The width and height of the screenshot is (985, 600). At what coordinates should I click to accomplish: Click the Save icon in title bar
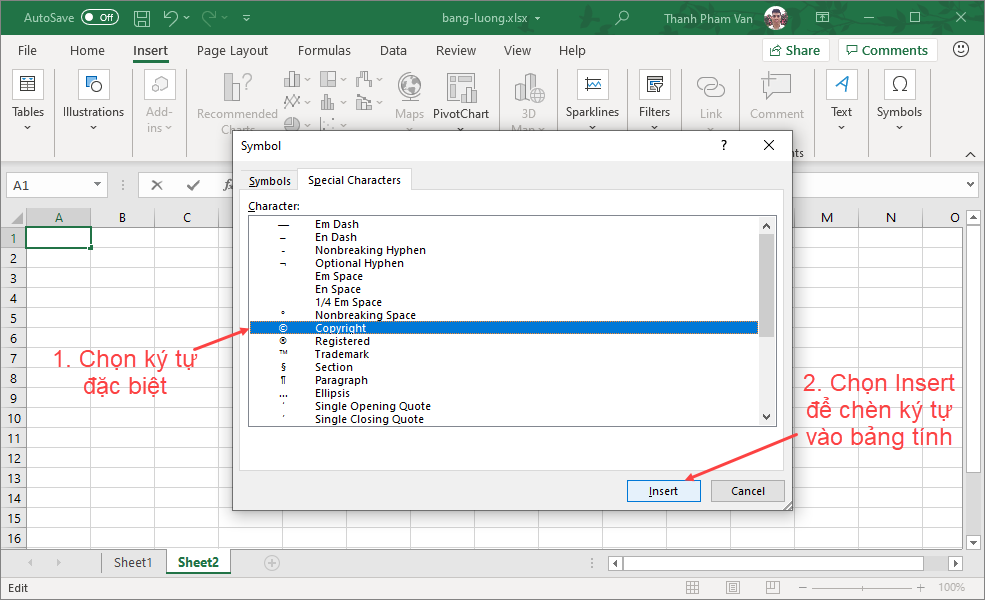coord(142,18)
